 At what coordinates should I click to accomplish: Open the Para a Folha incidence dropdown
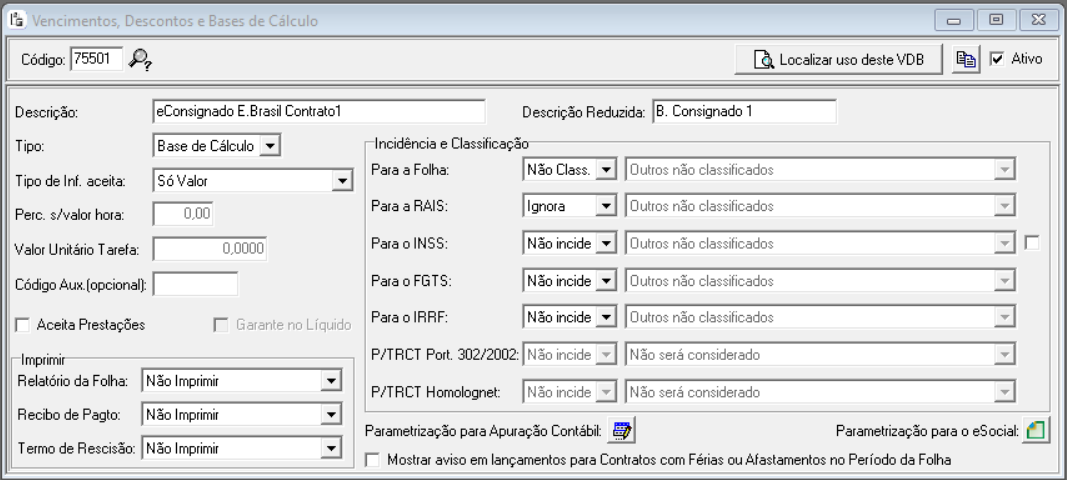[606, 170]
